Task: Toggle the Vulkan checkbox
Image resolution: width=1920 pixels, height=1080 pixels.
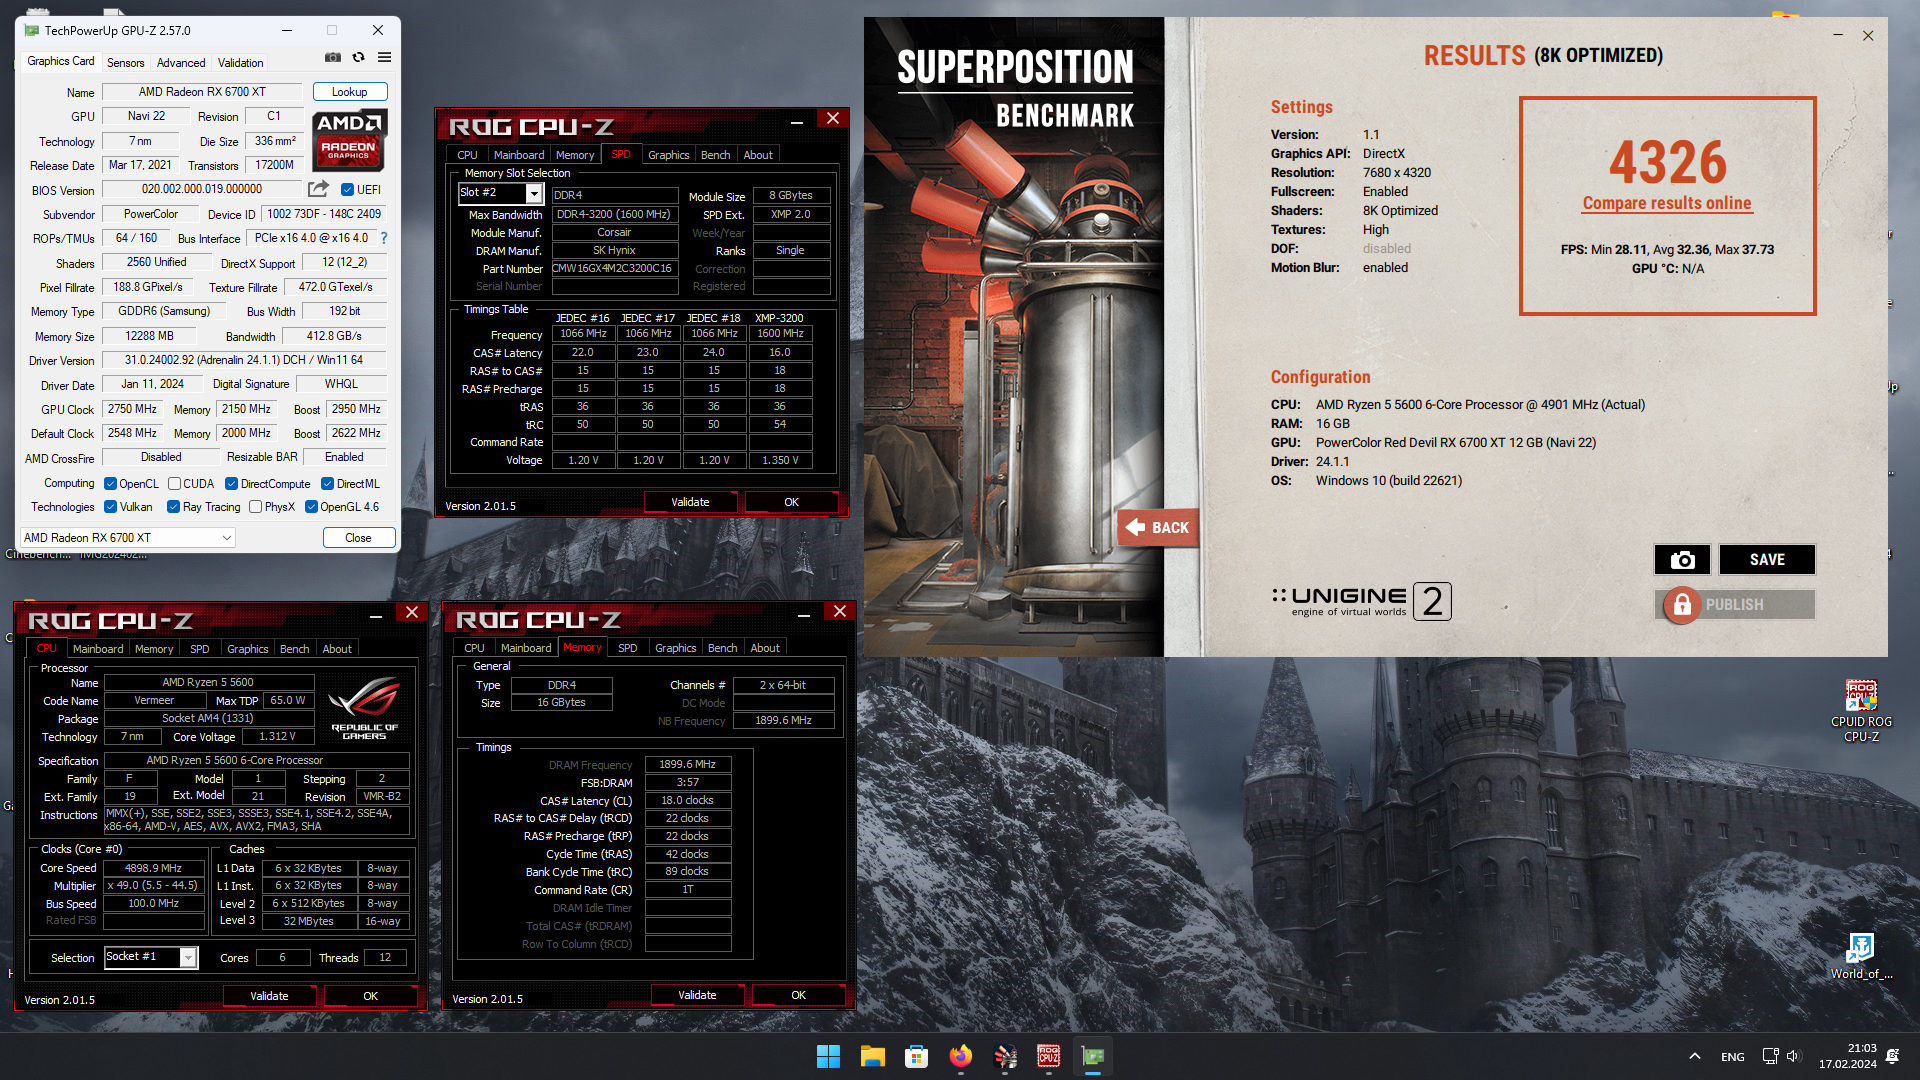Action: tap(110, 507)
